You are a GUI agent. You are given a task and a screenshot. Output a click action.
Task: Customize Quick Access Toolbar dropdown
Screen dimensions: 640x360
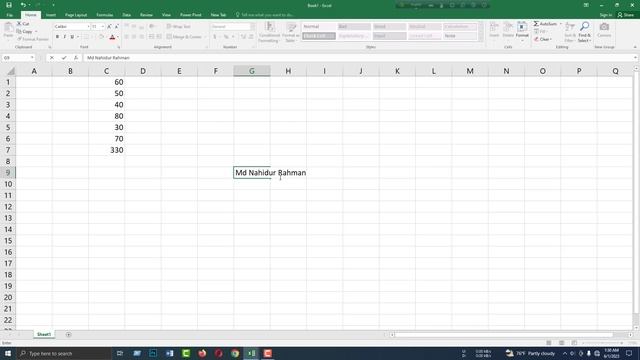pos(53,5)
